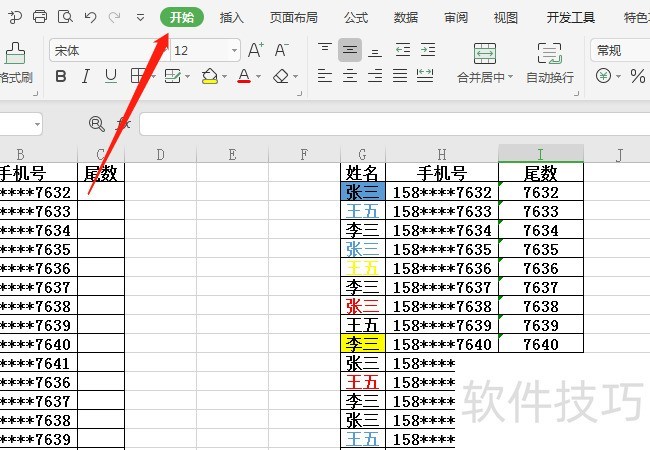Image resolution: width=650 pixels, height=450 pixels.
Task: Toggle vertical middle alignment
Action: (x=350, y=50)
